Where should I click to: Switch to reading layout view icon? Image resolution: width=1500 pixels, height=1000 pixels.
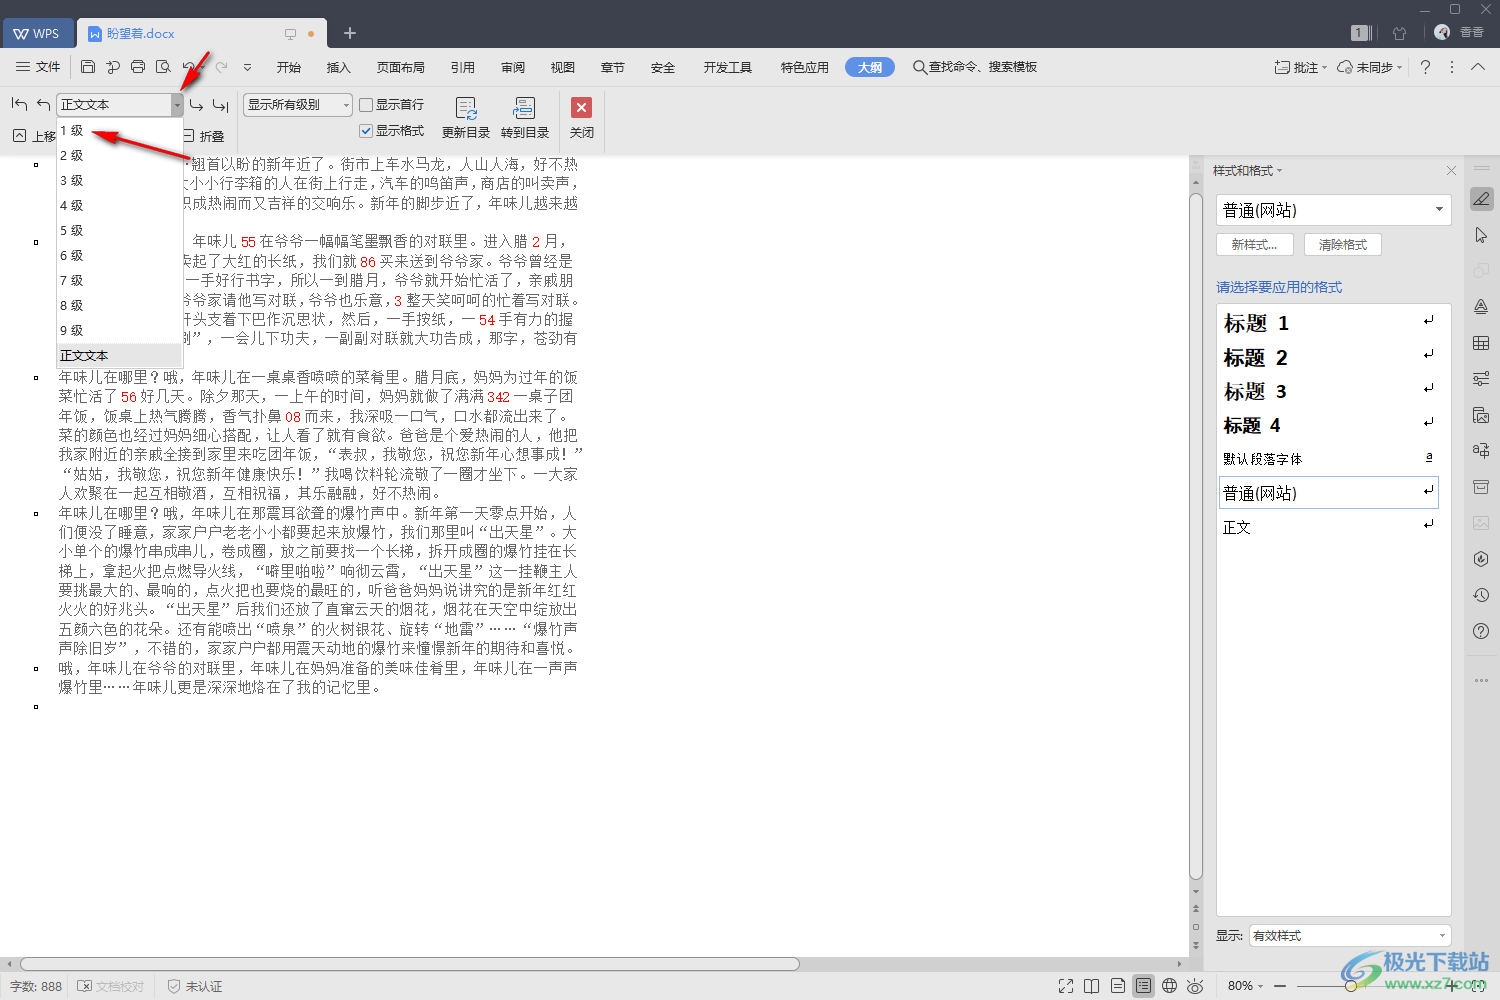pyautogui.click(x=1092, y=986)
